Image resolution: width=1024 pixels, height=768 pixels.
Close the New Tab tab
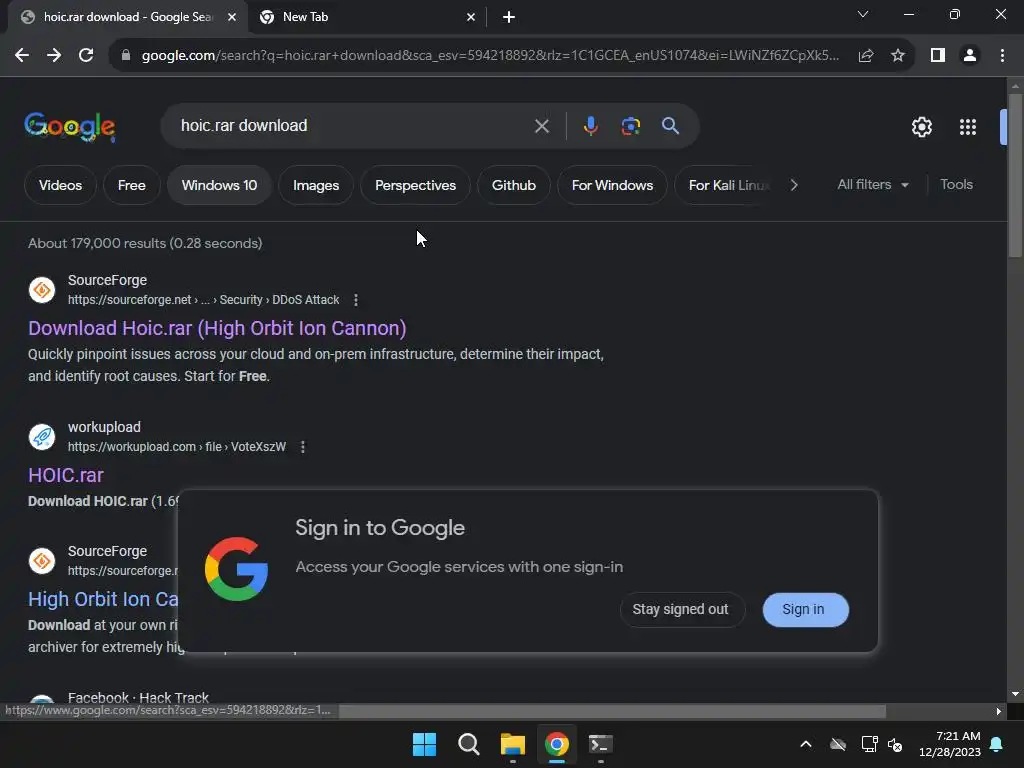point(471,17)
